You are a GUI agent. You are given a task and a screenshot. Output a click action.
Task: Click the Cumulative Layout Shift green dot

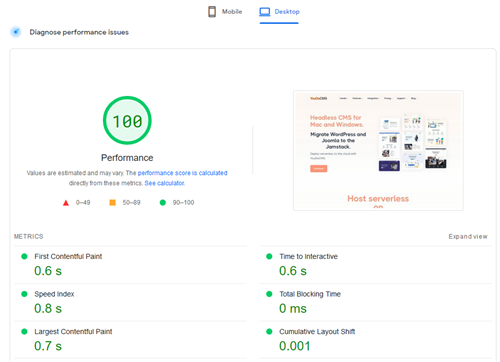point(269,332)
